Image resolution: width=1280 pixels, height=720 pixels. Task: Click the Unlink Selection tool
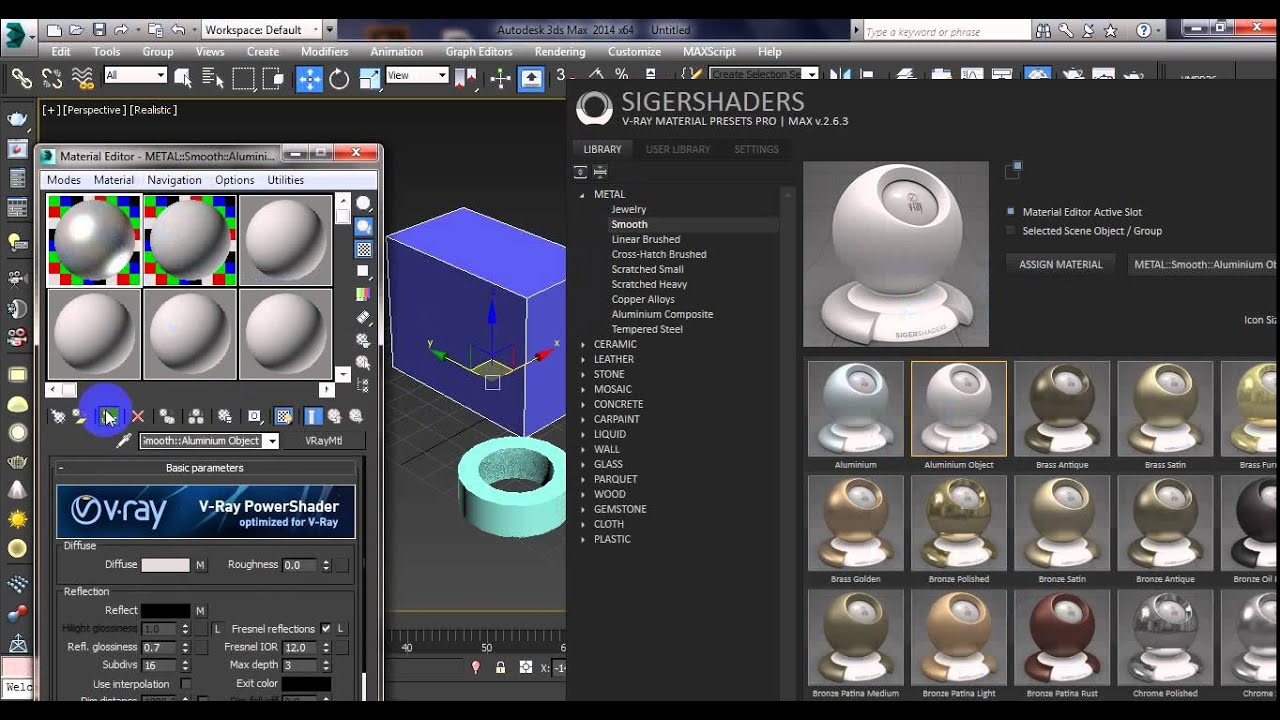[x=52, y=78]
